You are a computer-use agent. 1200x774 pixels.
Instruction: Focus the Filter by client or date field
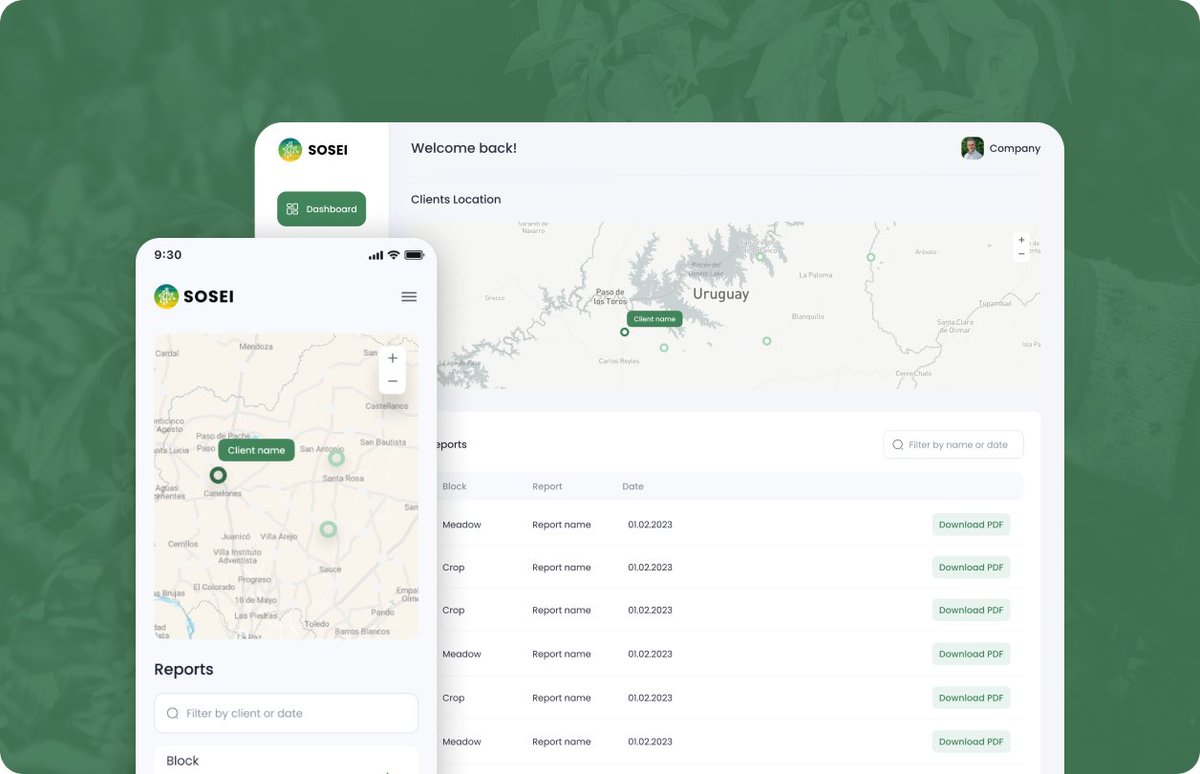point(286,713)
